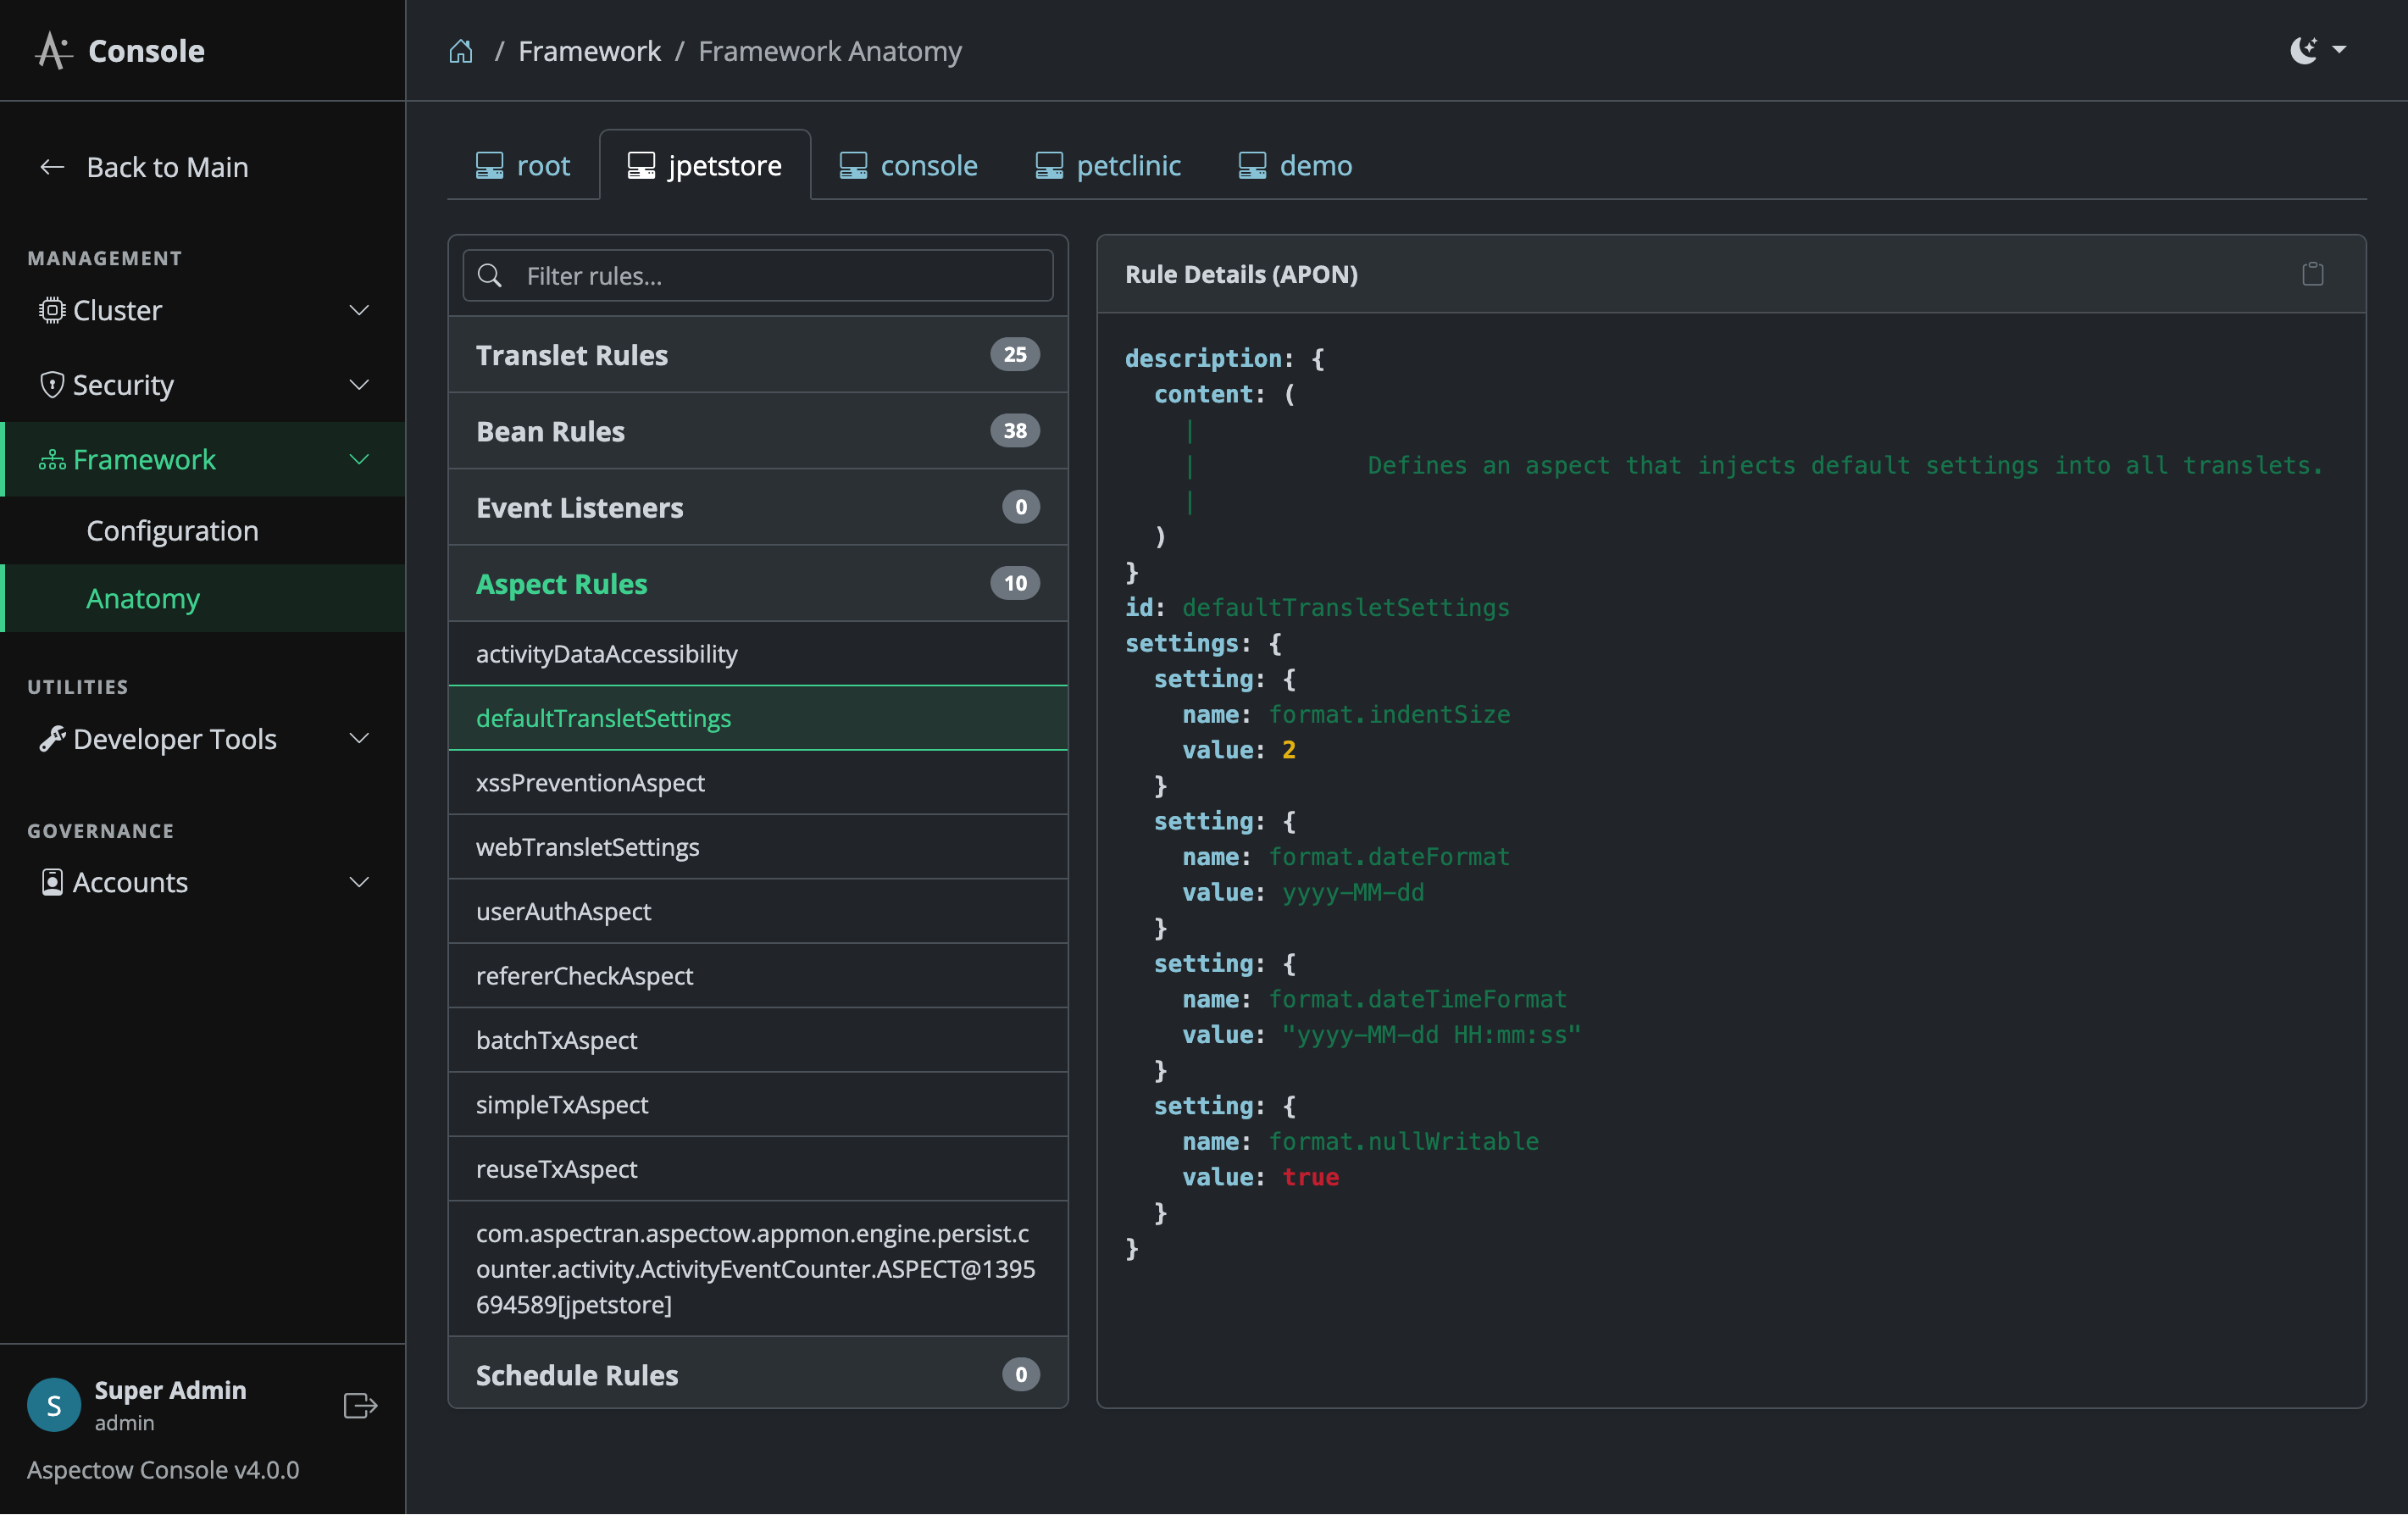
Task: Click the Super Admin user name
Action: point(170,1390)
